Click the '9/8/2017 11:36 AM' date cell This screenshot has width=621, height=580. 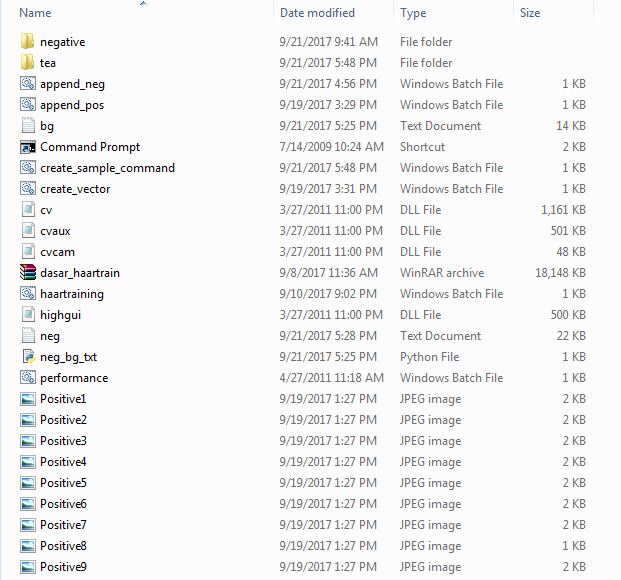coord(328,273)
